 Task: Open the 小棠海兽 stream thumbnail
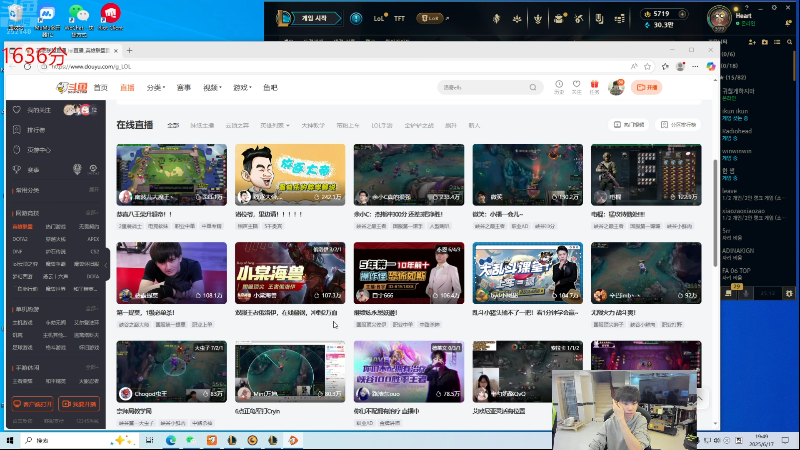[290, 273]
